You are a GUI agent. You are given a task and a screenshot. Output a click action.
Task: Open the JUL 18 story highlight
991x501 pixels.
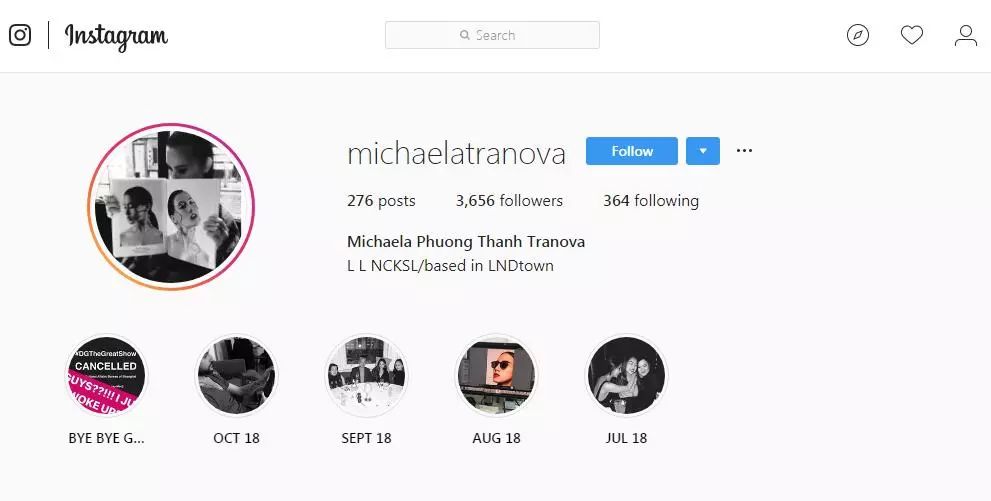(x=626, y=375)
